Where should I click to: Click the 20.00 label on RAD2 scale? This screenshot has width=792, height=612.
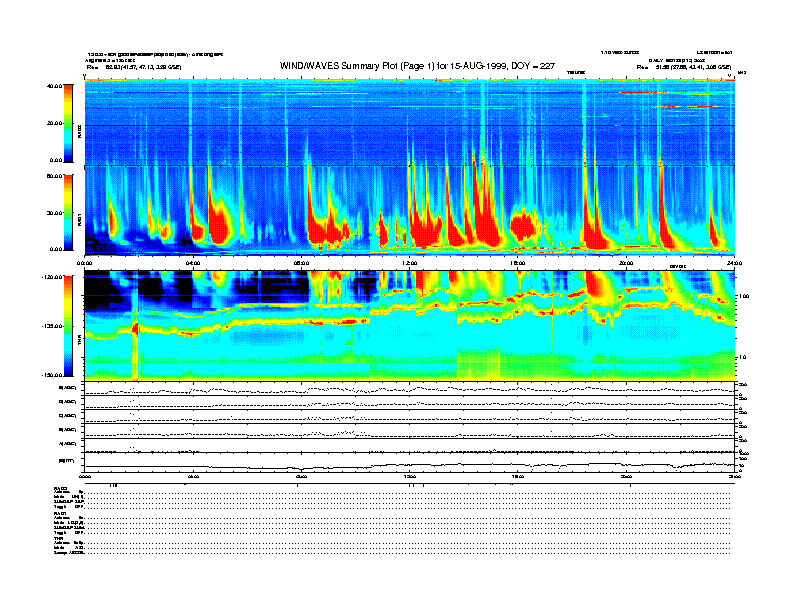click(54, 123)
